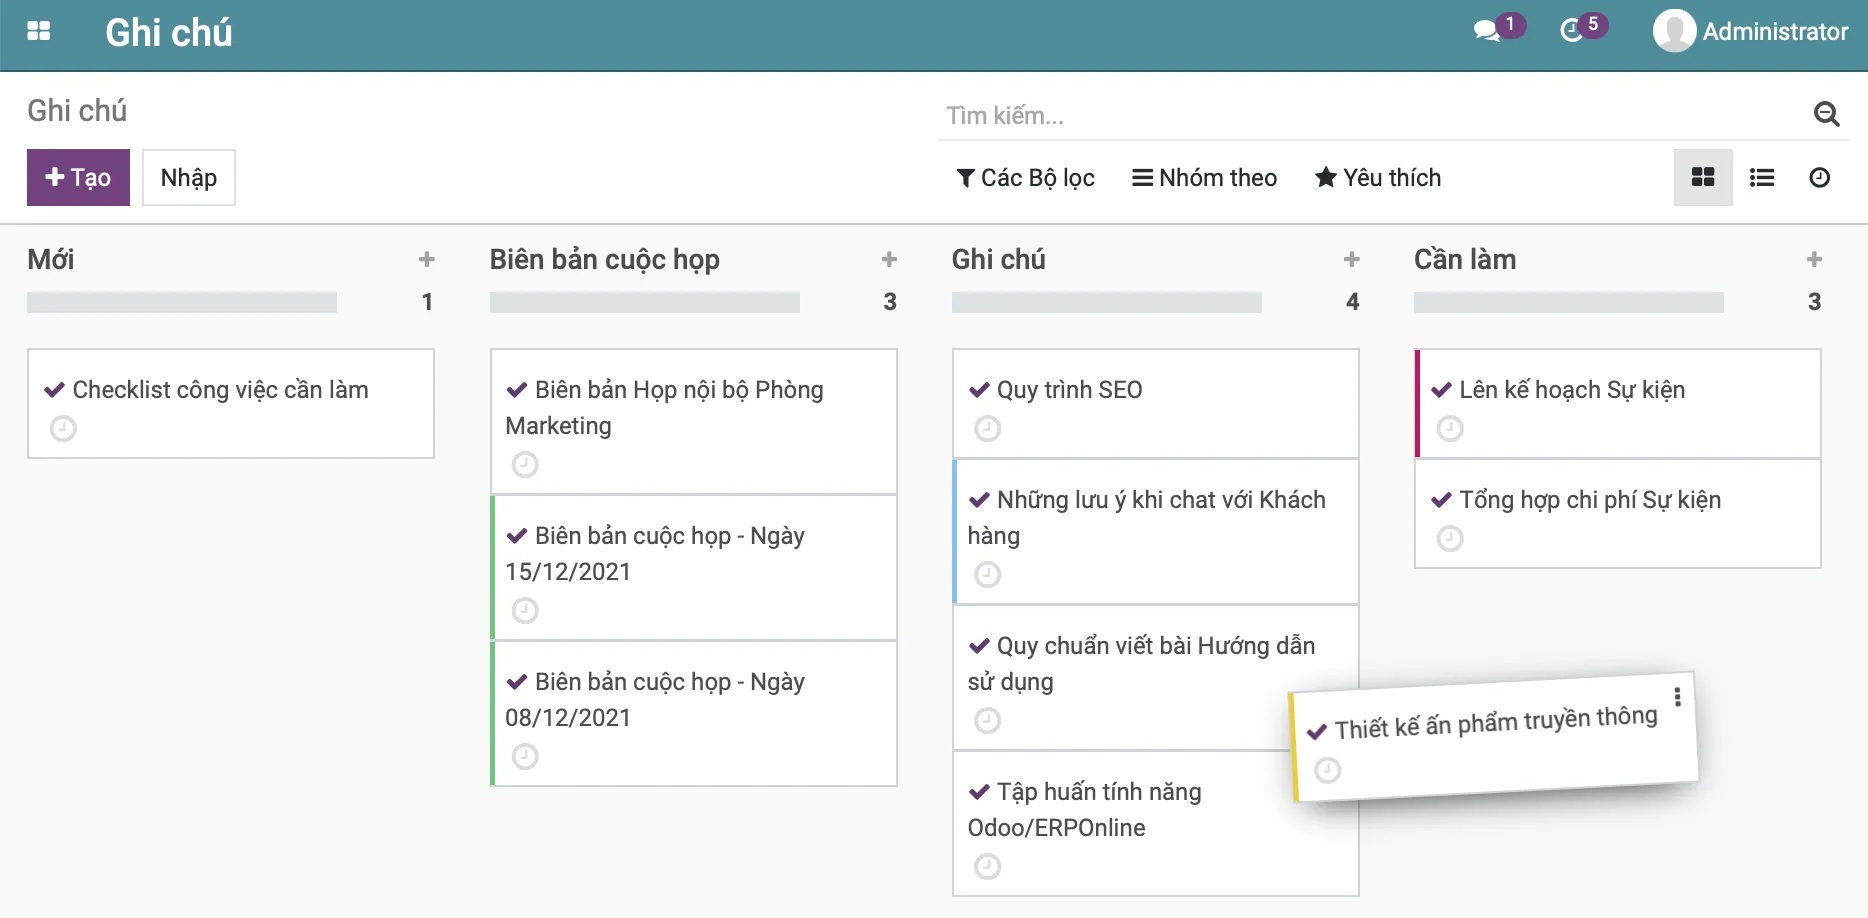
Task: Open activity clock on Những lưu ý khi chat card
Action: click(x=987, y=575)
